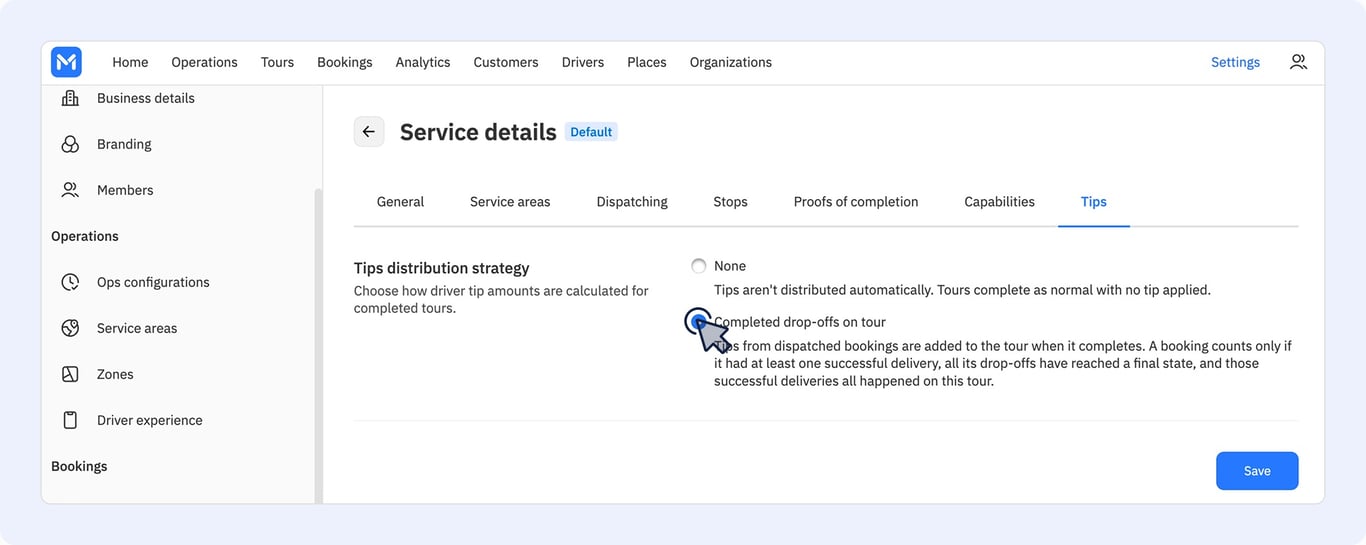The height and width of the screenshot is (545, 1366).
Task: Switch to the Capabilities tab
Action: click(x=999, y=202)
